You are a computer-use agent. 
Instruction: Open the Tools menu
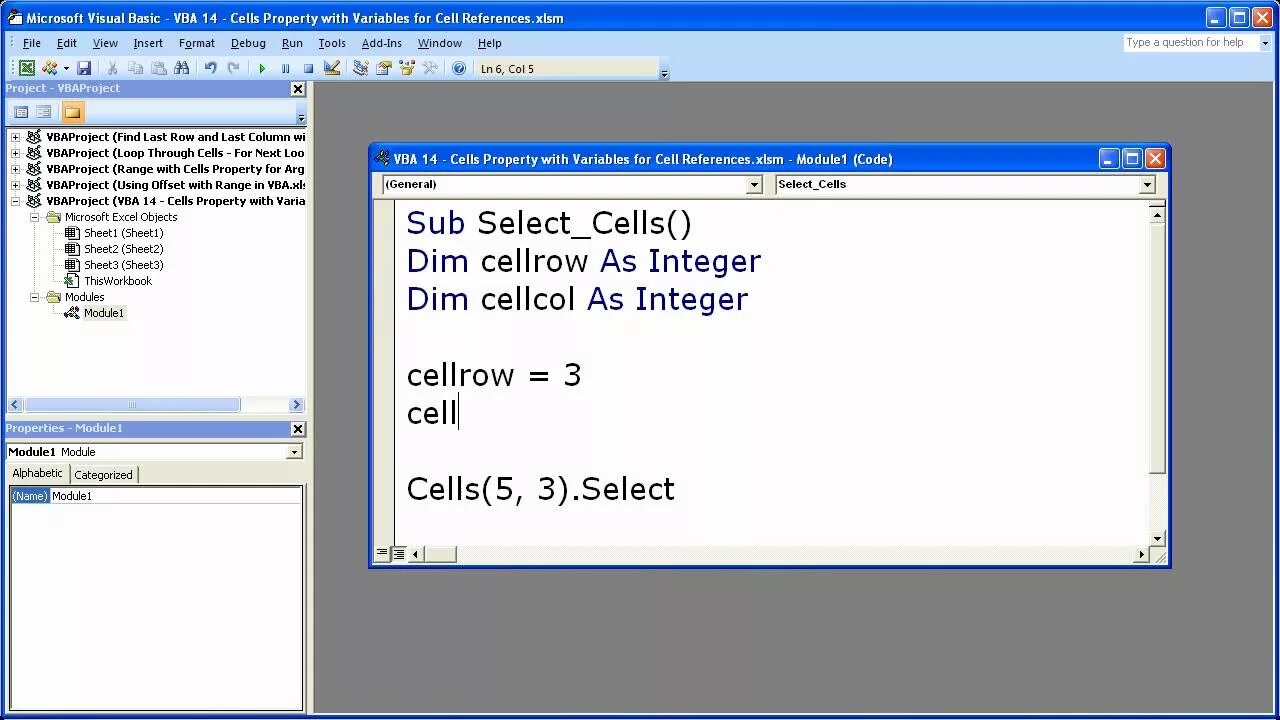pos(332,43)
